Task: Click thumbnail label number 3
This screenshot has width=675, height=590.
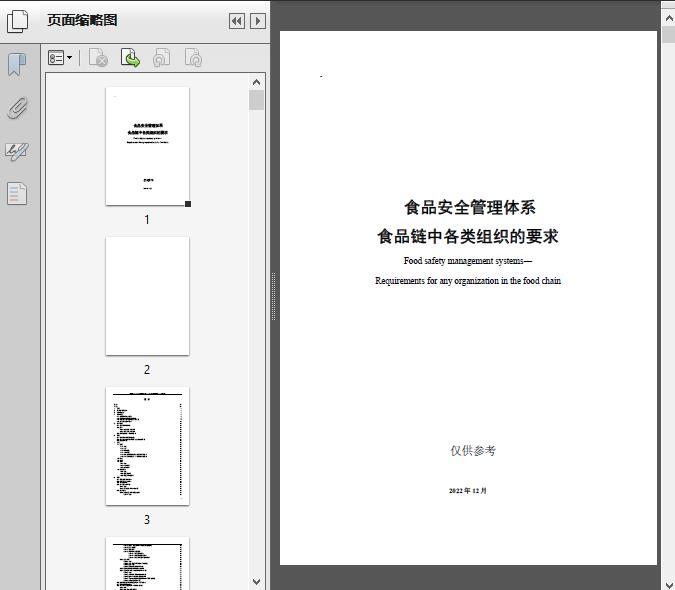Action: [x=147, y=520]
